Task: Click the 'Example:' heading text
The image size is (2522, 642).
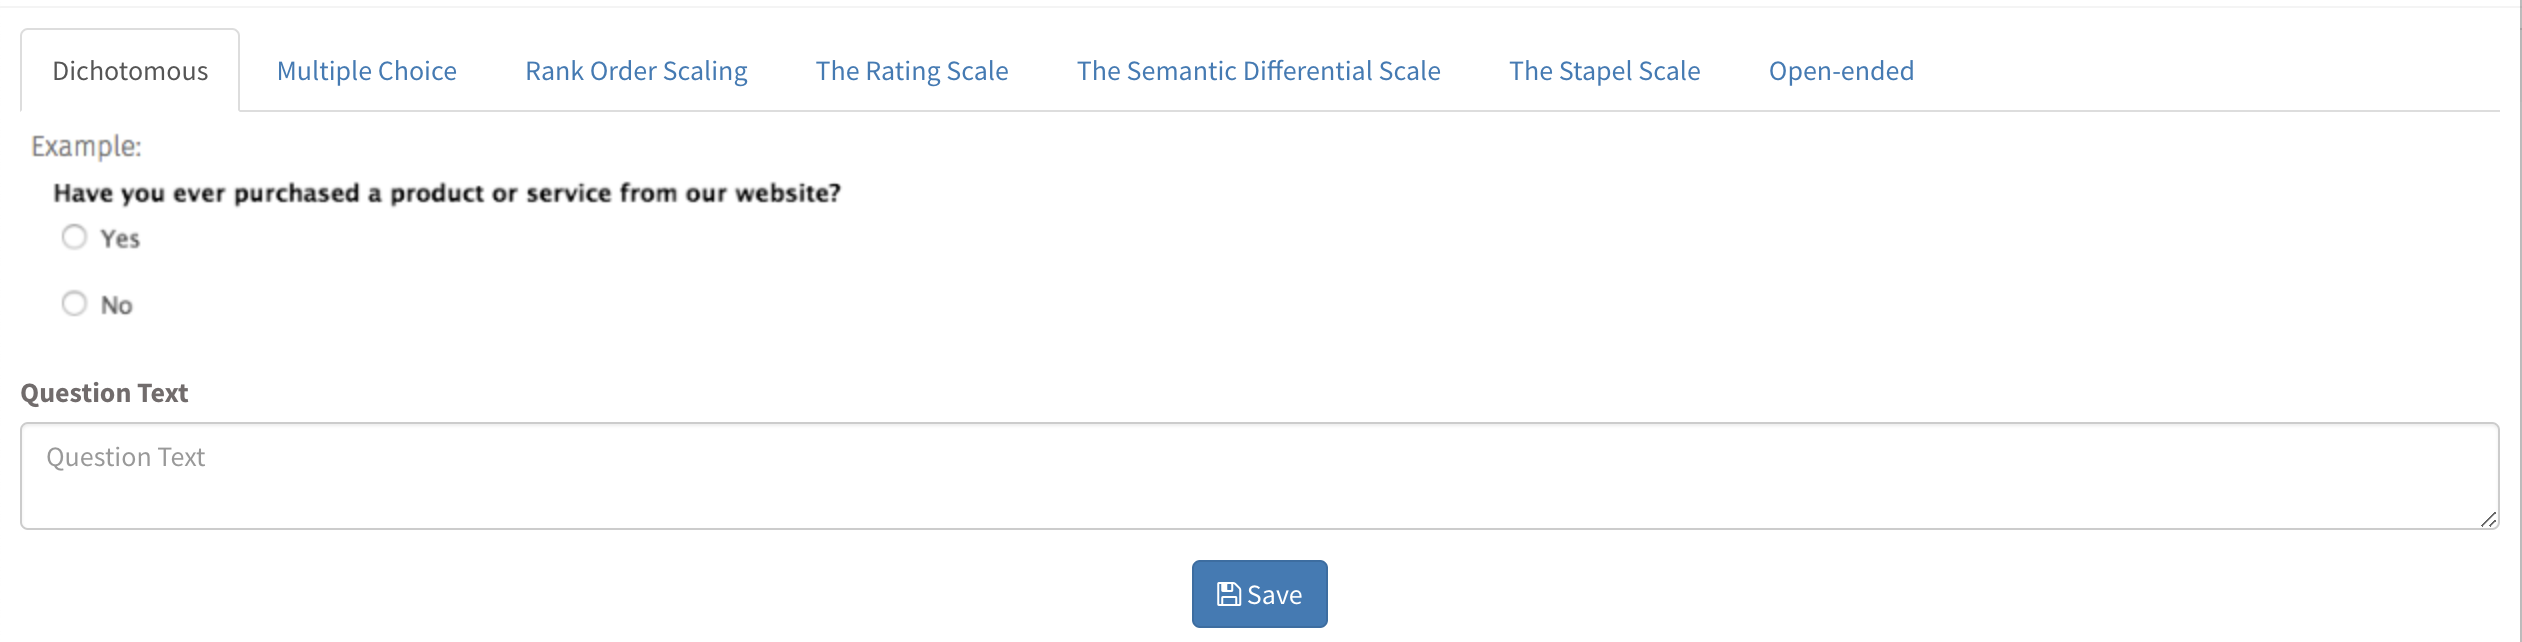Action: [x=87, y=147]
